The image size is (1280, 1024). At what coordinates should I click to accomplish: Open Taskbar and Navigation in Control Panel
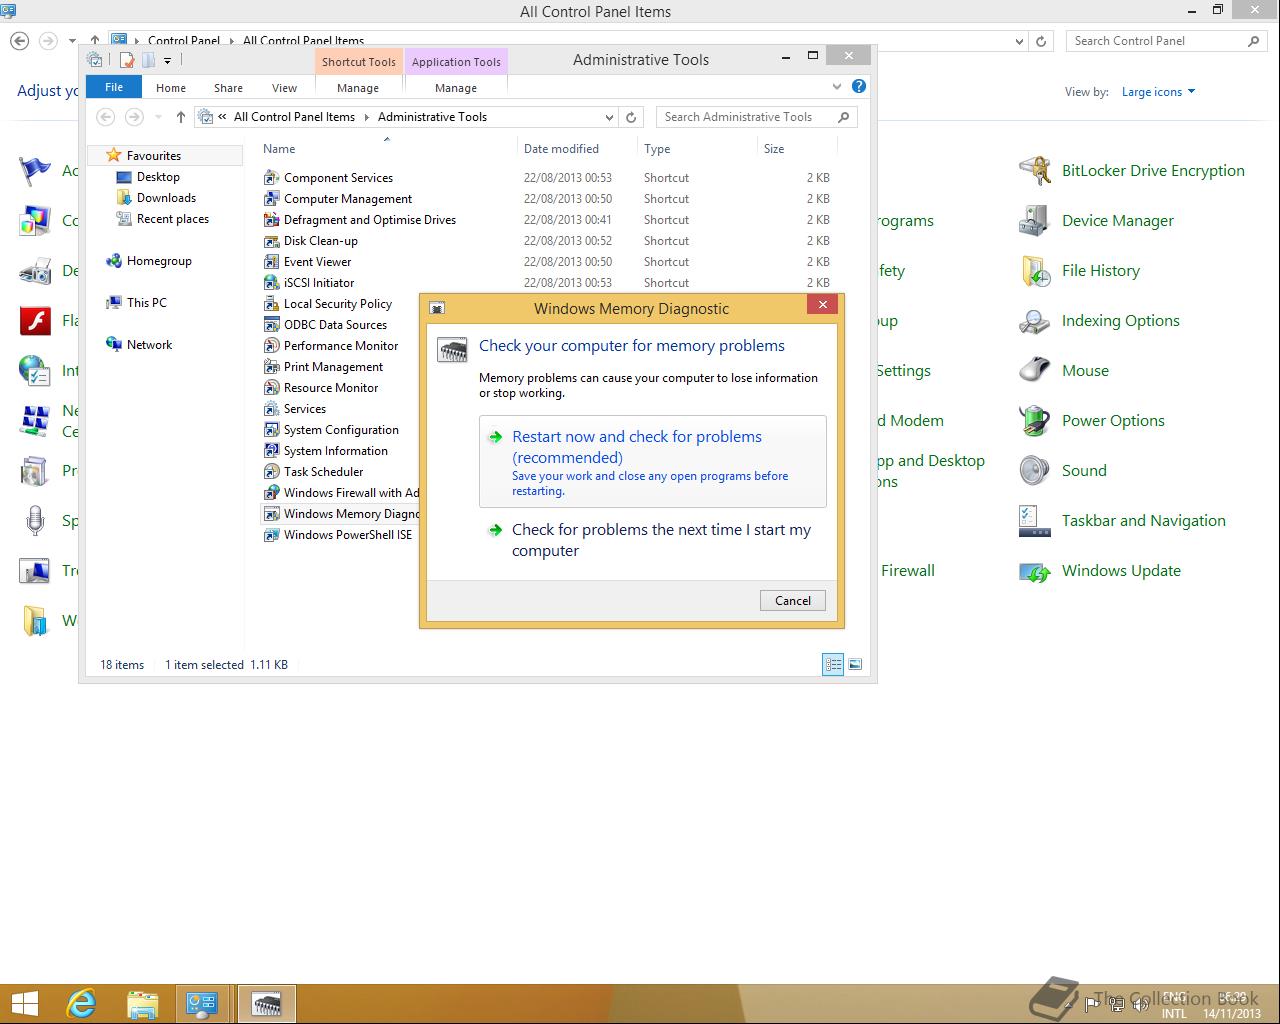pos(1123,521)
